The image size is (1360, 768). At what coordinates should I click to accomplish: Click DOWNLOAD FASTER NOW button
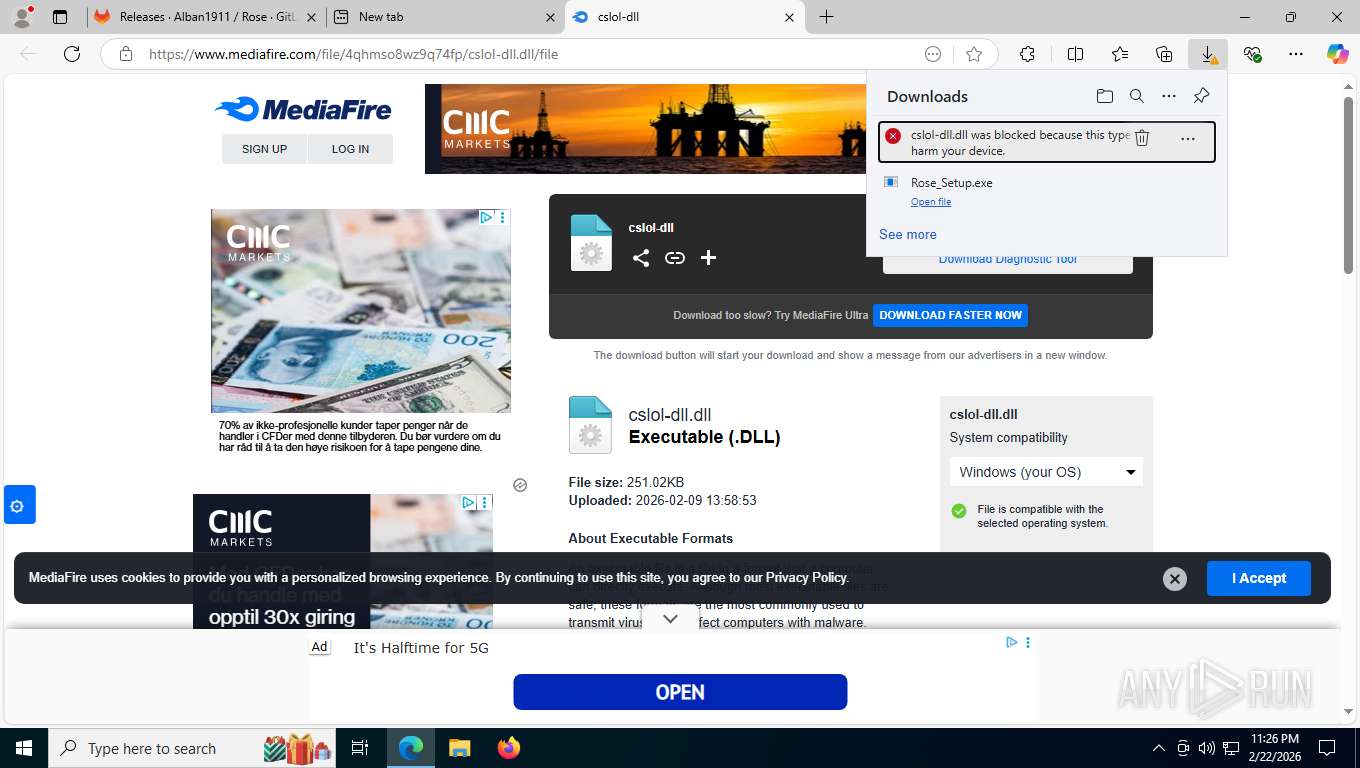point(950,315)
